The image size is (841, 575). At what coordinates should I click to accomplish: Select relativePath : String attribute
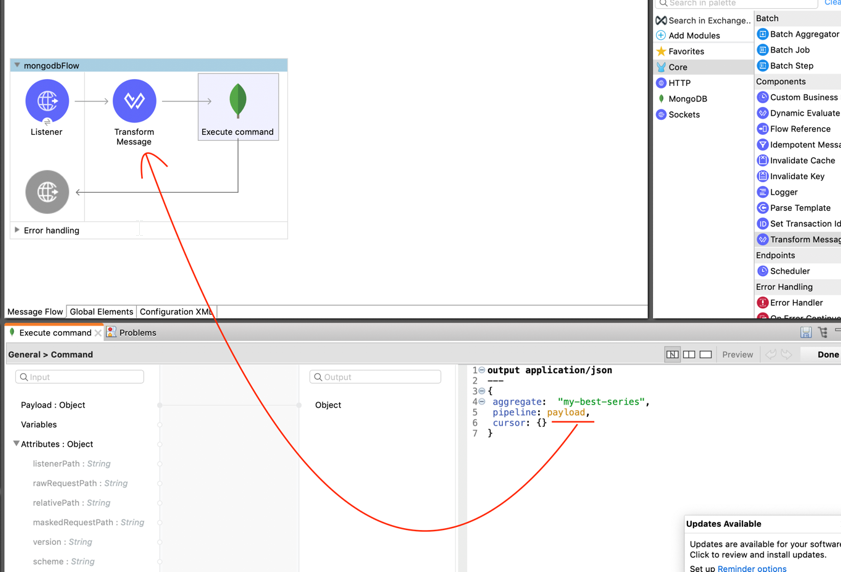71,503
